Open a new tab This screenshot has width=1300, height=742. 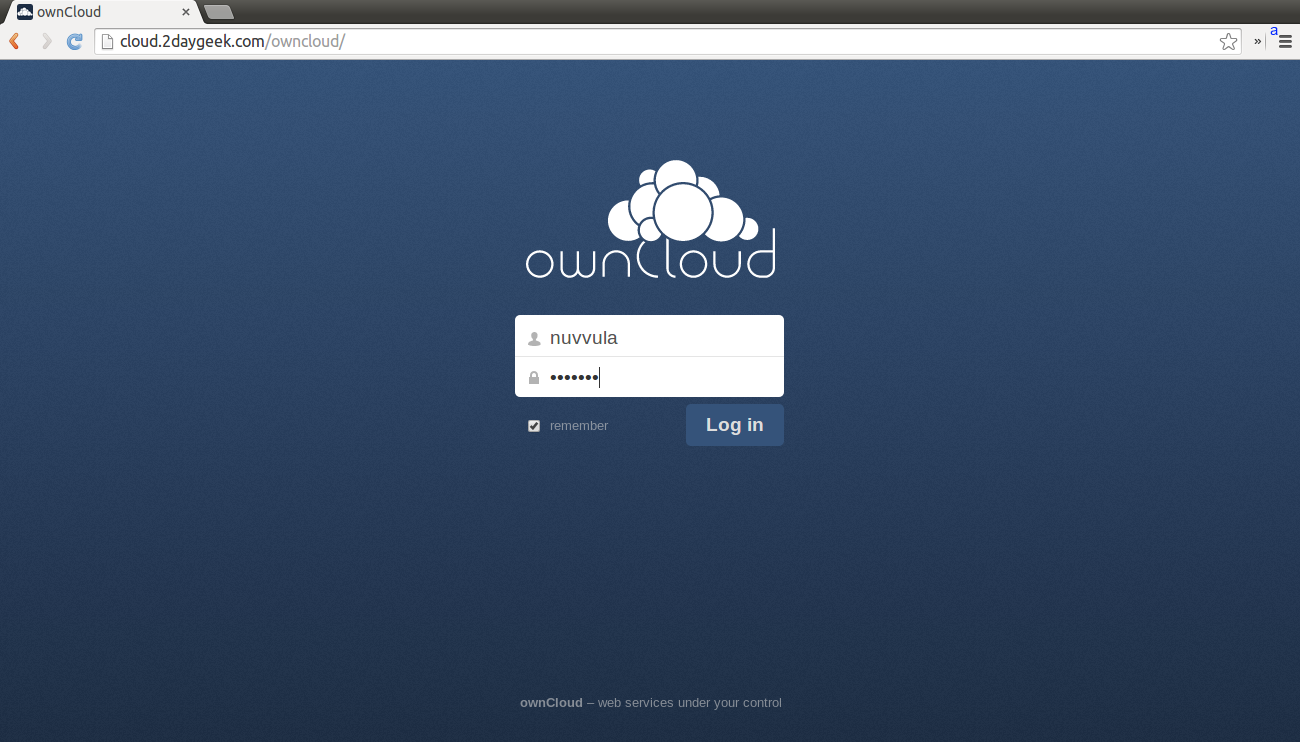219,12
